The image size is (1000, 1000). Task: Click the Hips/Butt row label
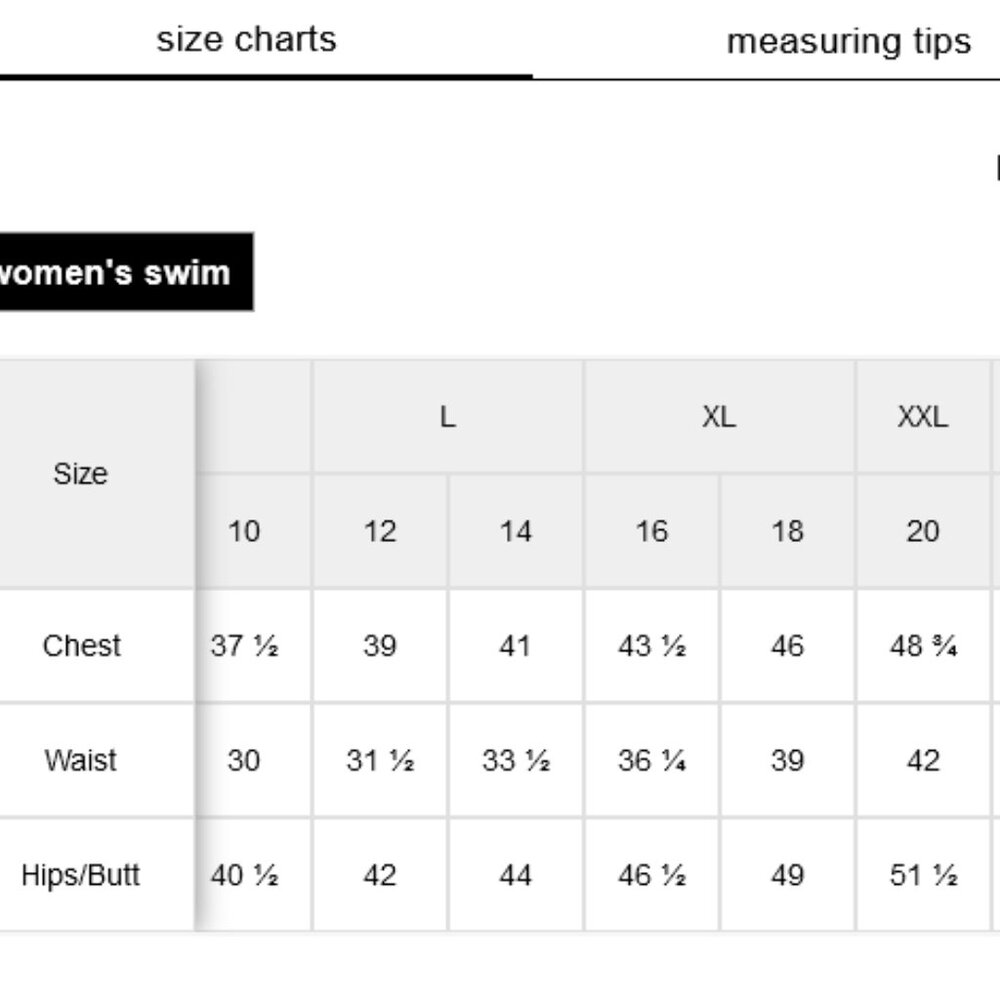click(81, 875)
